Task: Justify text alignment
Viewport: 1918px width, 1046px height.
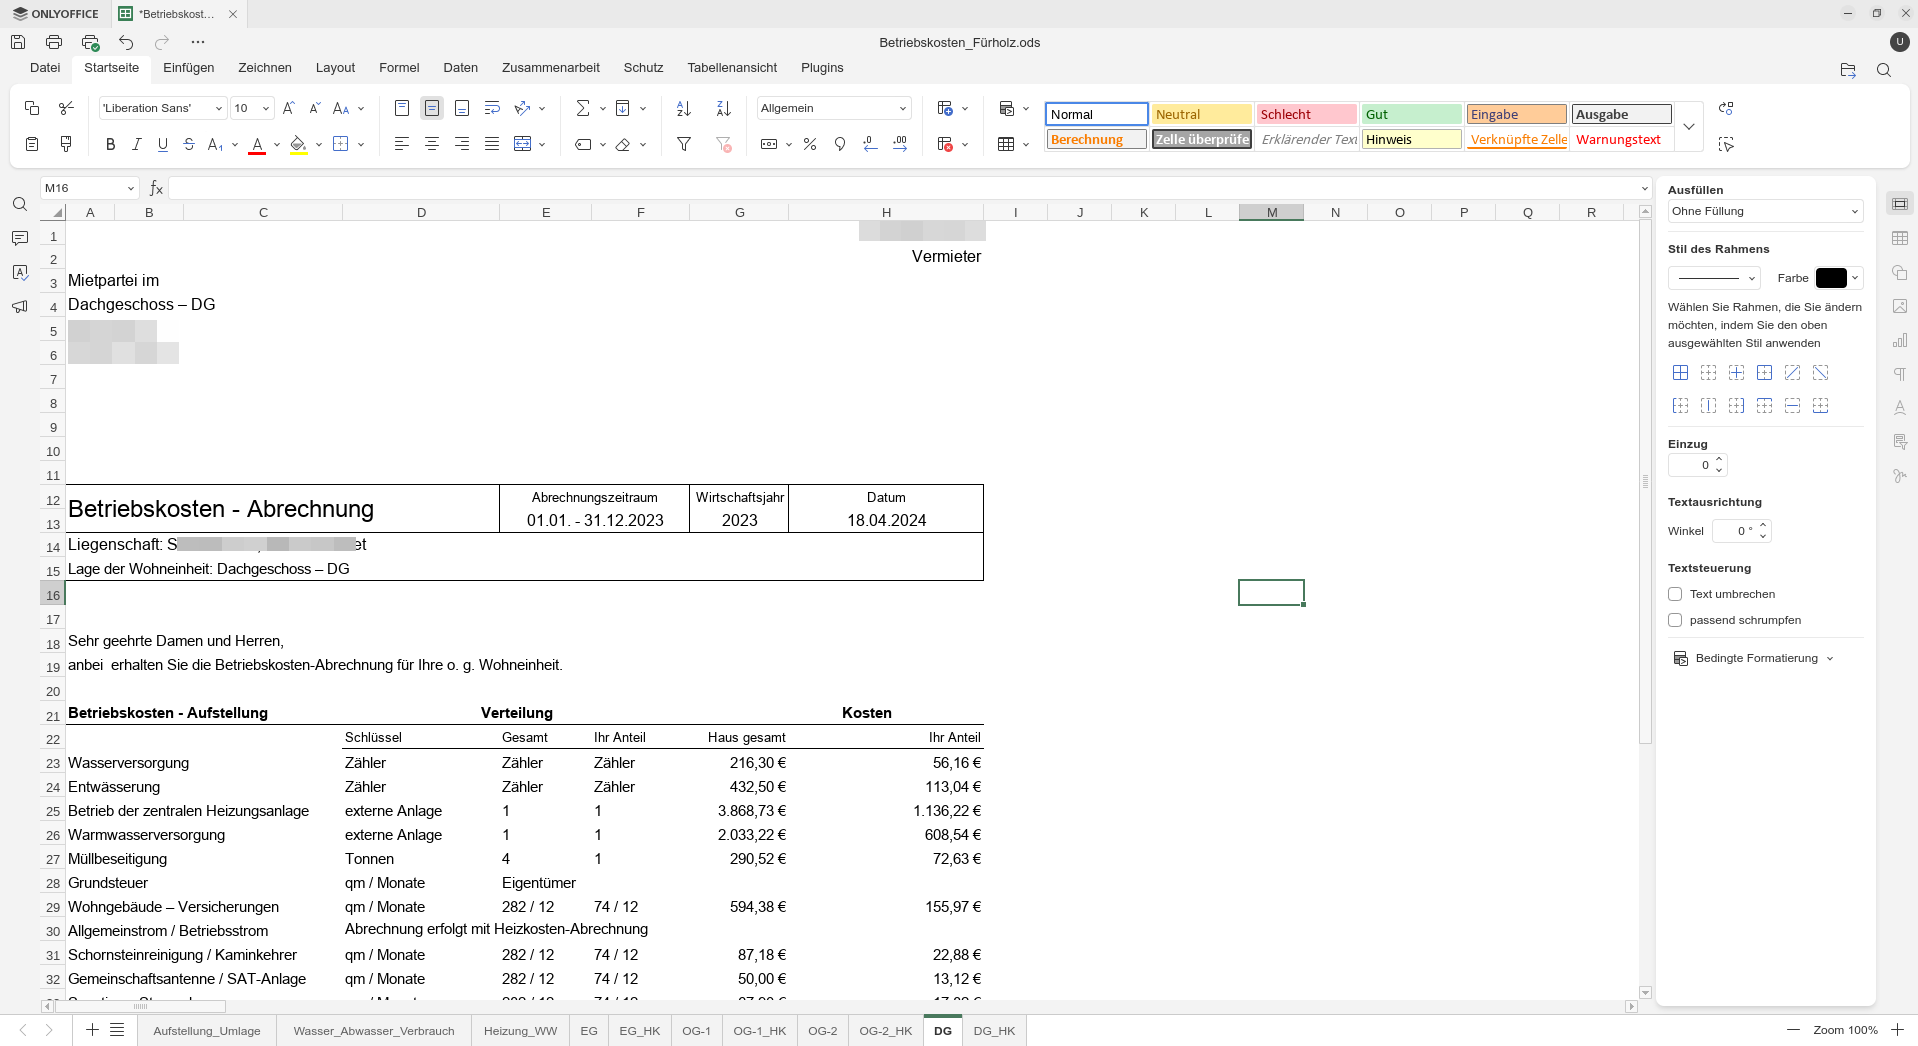Action: coord(492,144)
